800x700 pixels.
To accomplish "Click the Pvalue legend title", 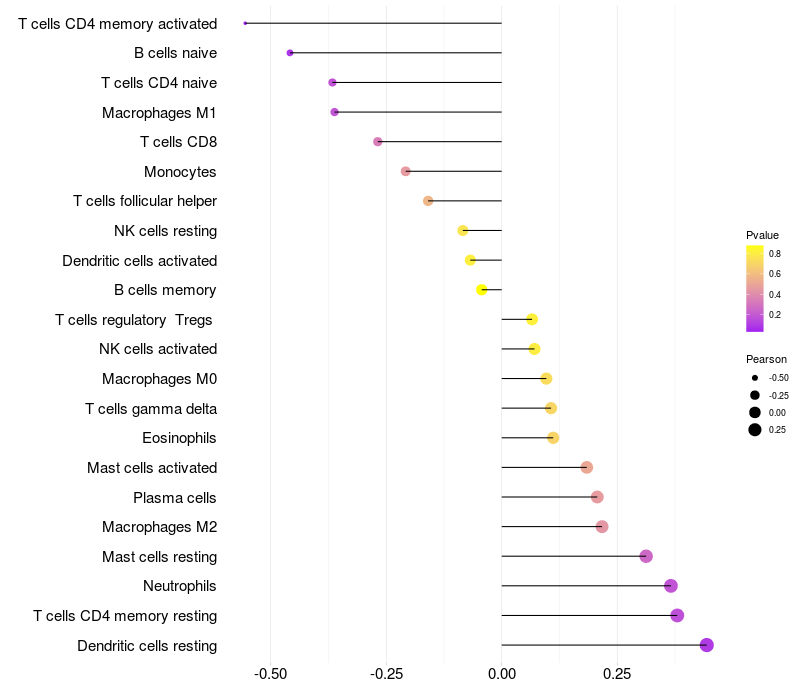I will click(x=762, y=235).
